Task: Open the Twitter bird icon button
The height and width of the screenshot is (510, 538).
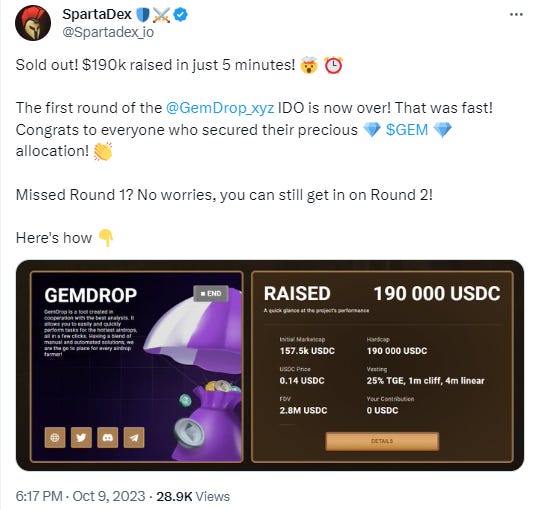Action: [81, 437]
